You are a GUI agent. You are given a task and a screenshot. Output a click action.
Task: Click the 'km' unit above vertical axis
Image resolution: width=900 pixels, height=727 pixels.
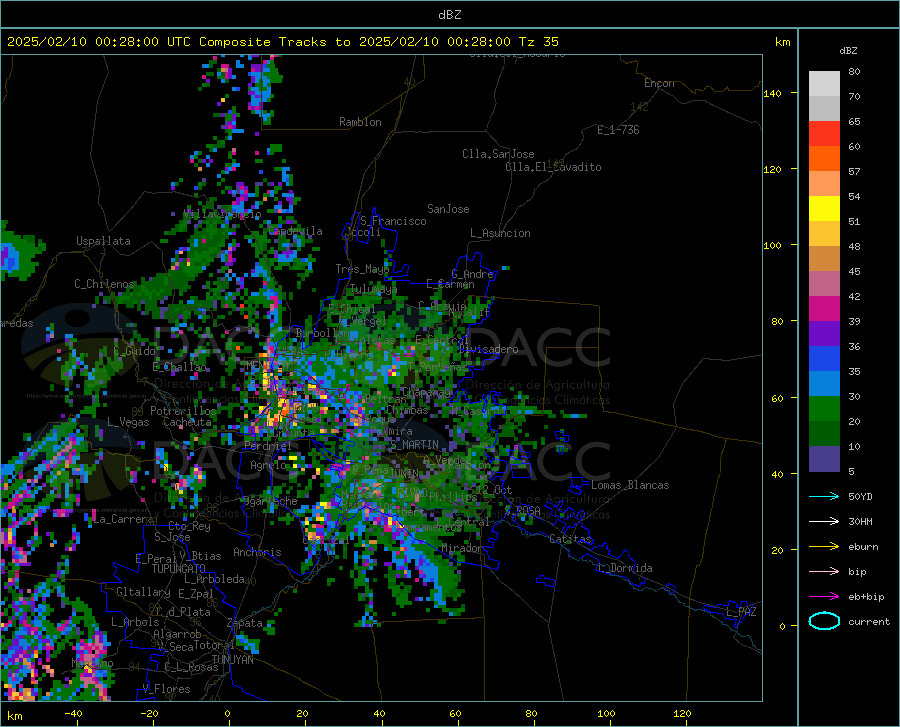pyautogui.click(x=782, y=42)
